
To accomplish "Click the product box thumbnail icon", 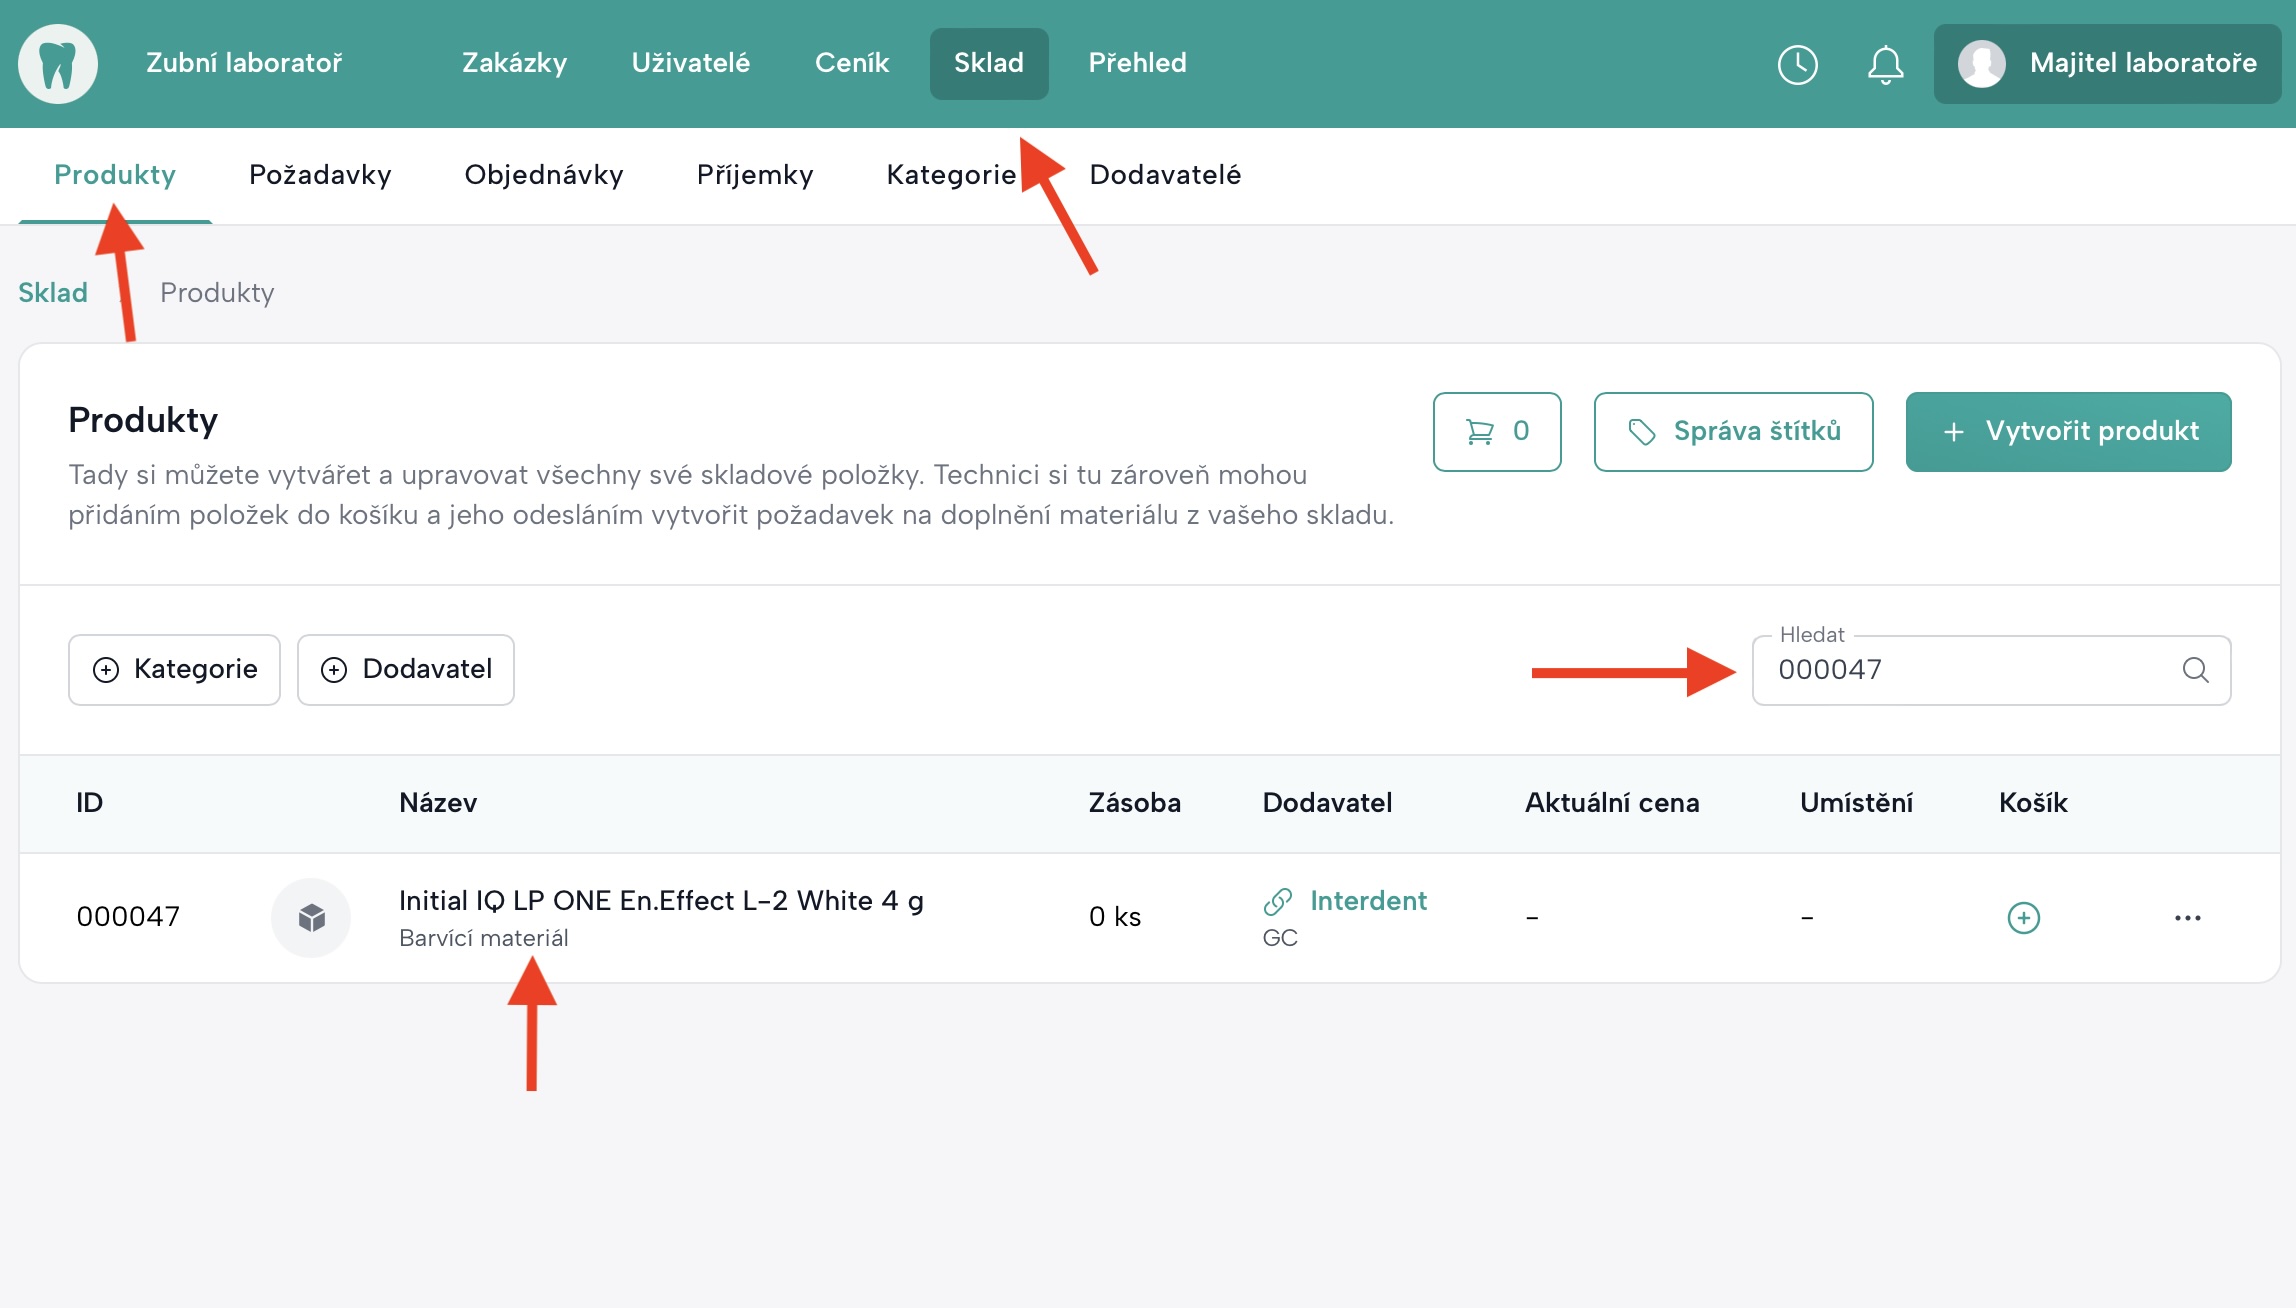I will [x=311, y=917].
